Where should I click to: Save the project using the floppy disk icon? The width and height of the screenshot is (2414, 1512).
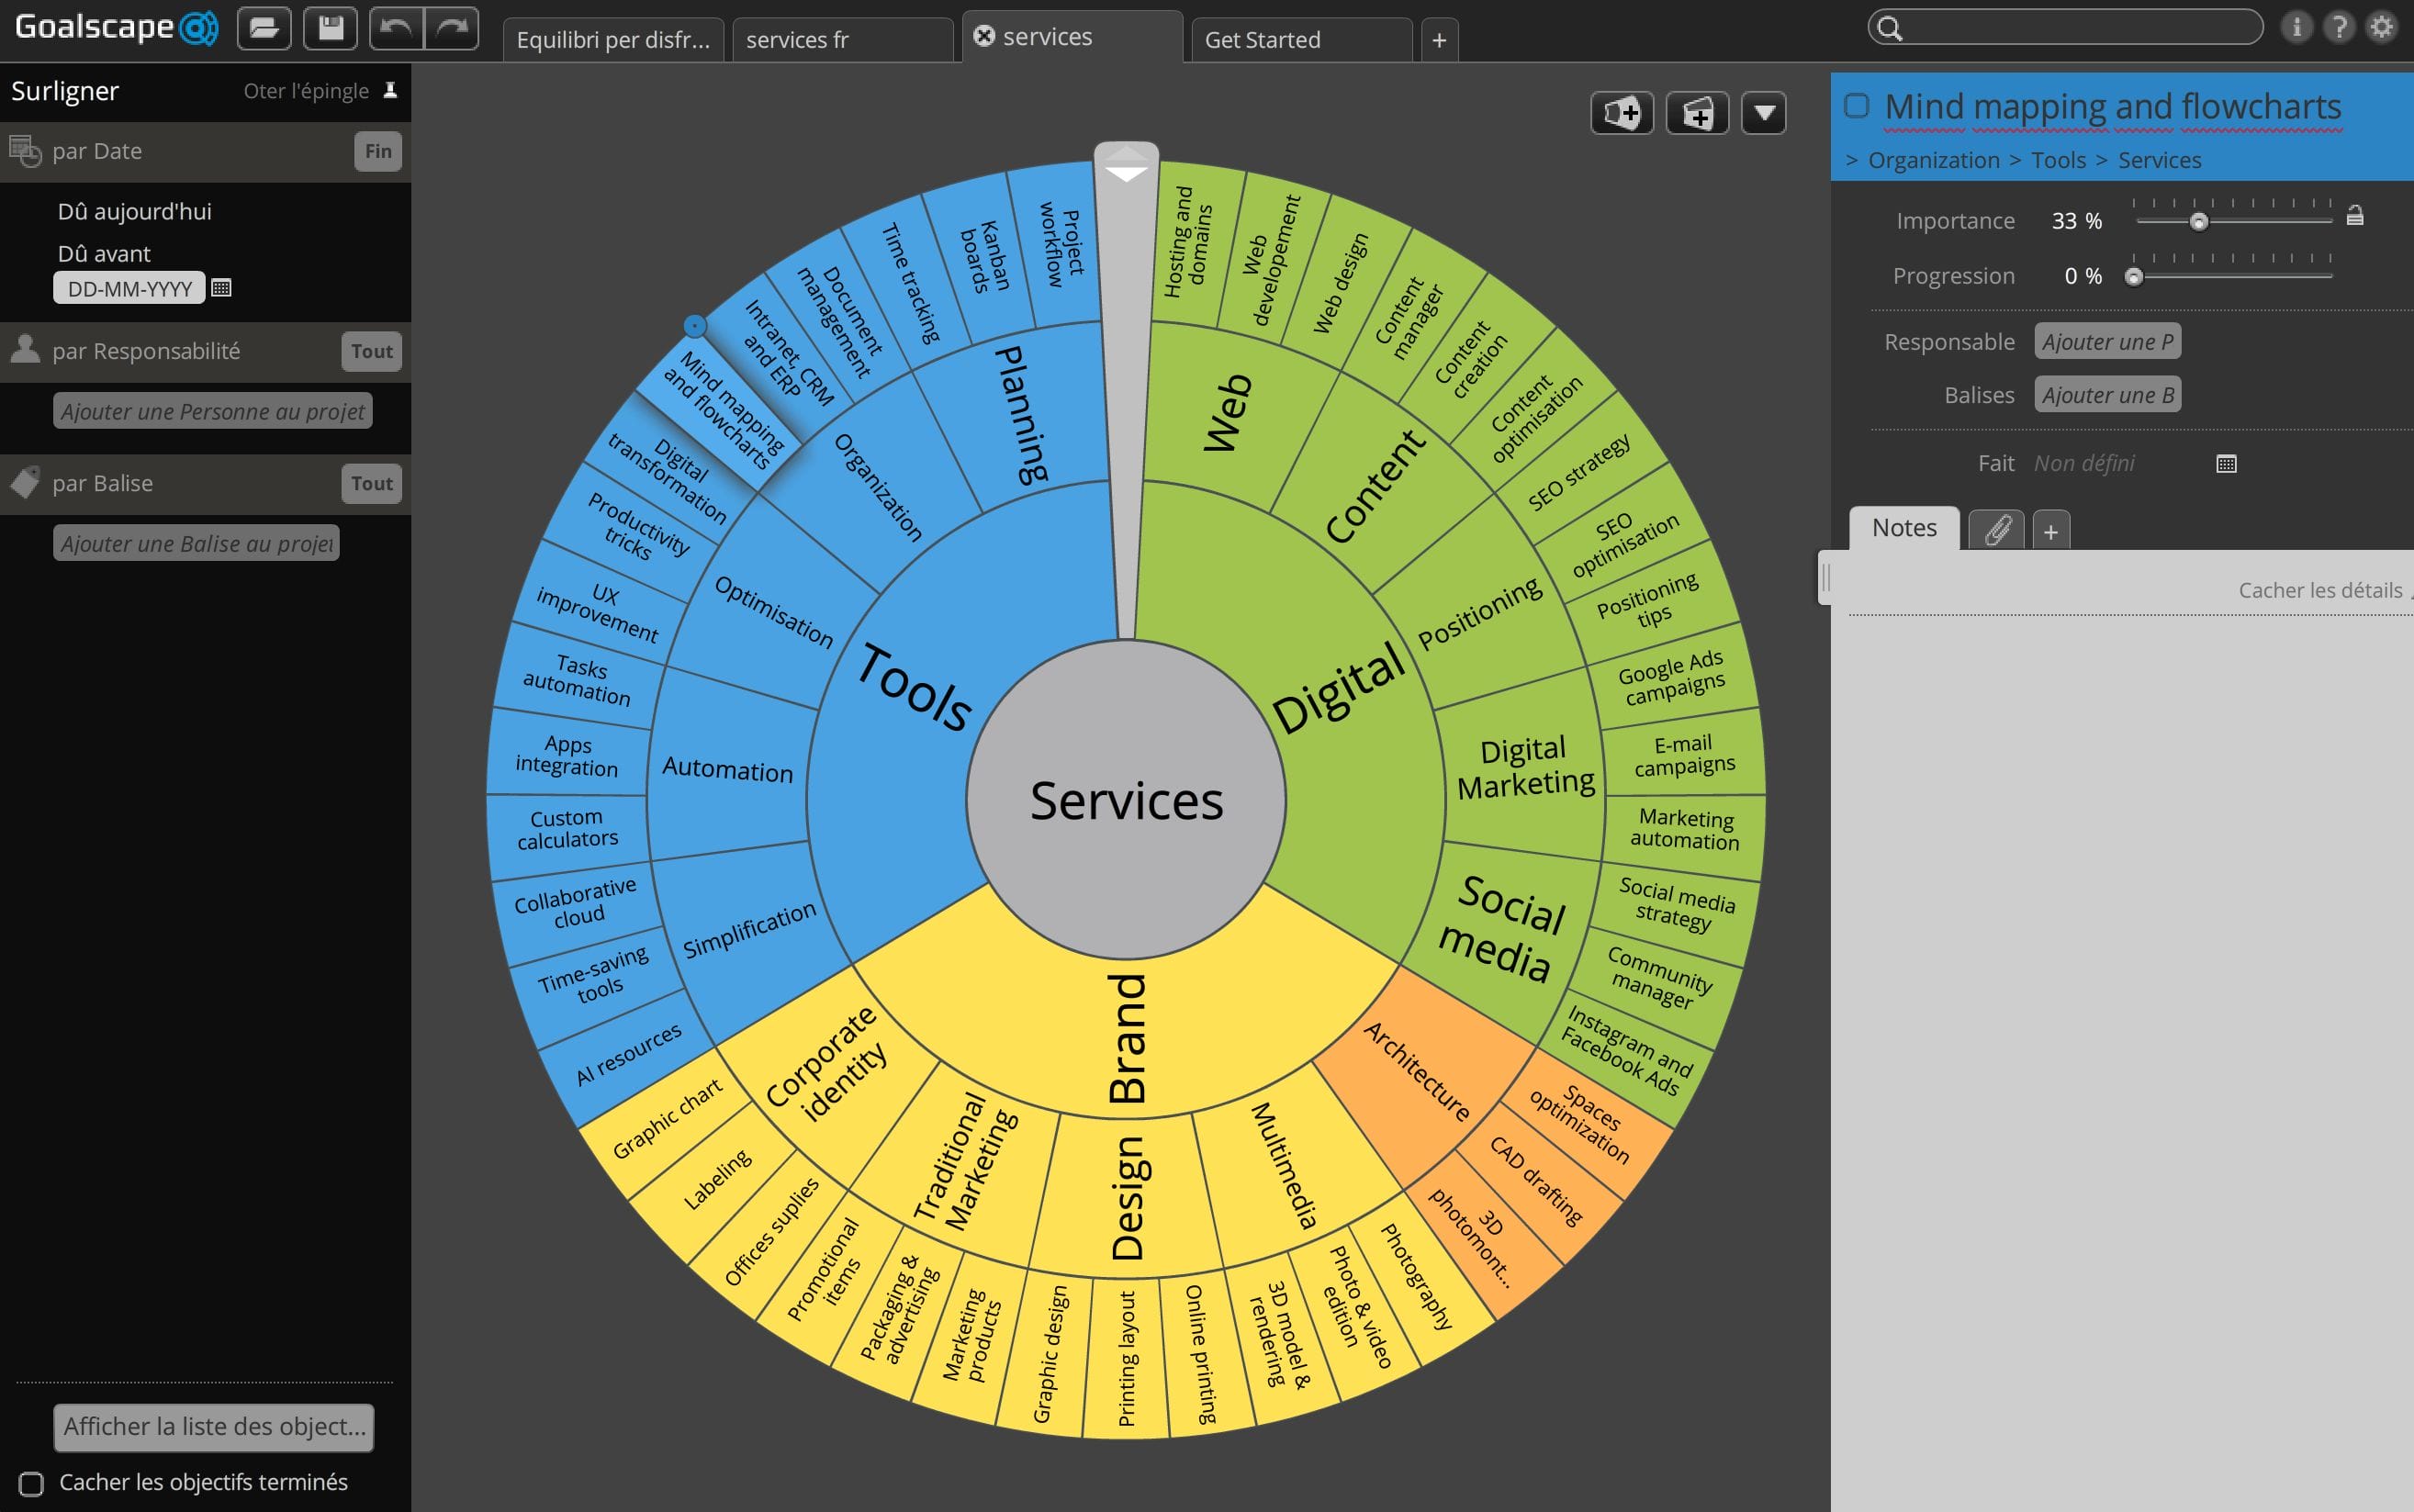[330, 28]
